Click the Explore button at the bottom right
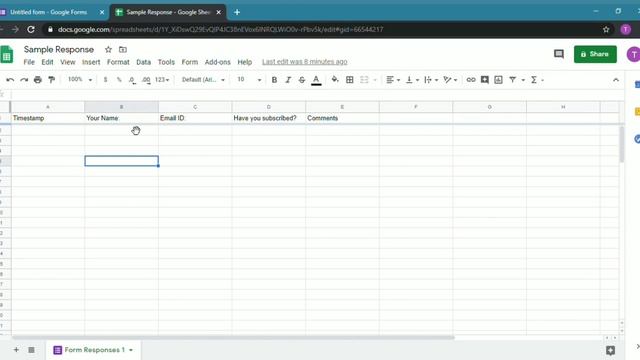 point(611,350)
